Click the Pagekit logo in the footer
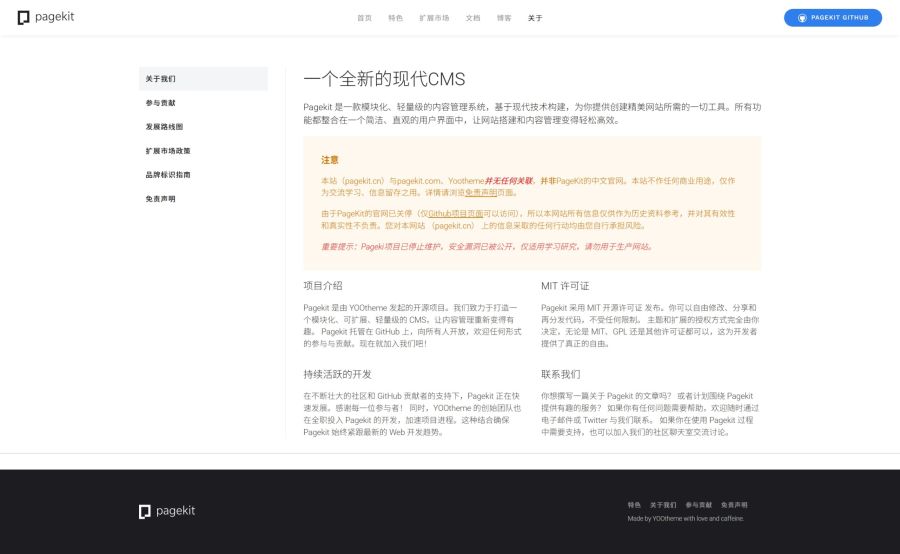Viewport: 900px width, 554px height. pyautogui.click(x=167, y=511)
